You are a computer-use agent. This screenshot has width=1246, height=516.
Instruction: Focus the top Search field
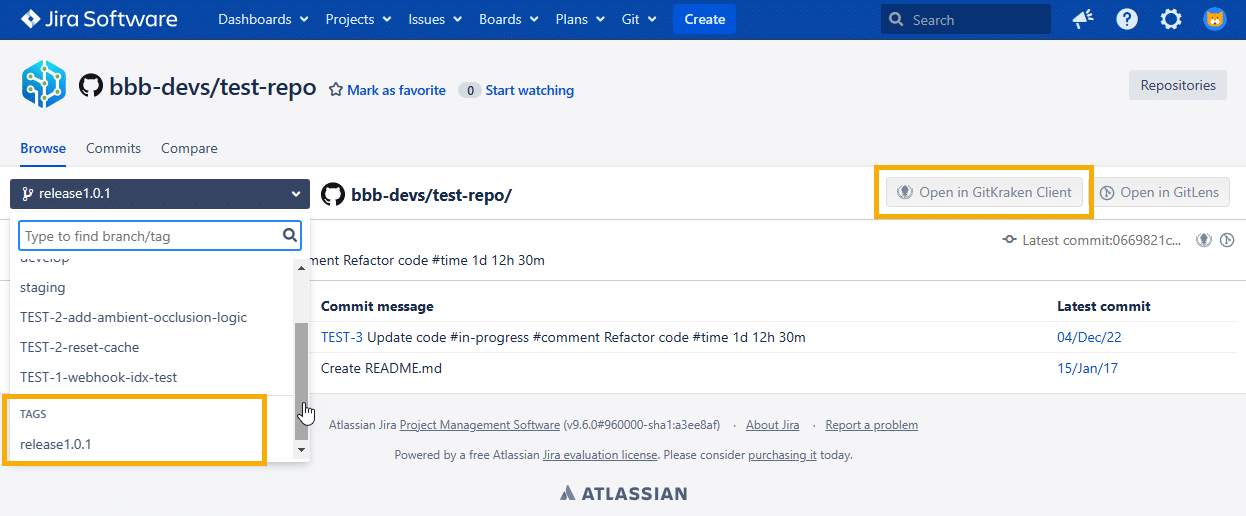tap(966, 19)
